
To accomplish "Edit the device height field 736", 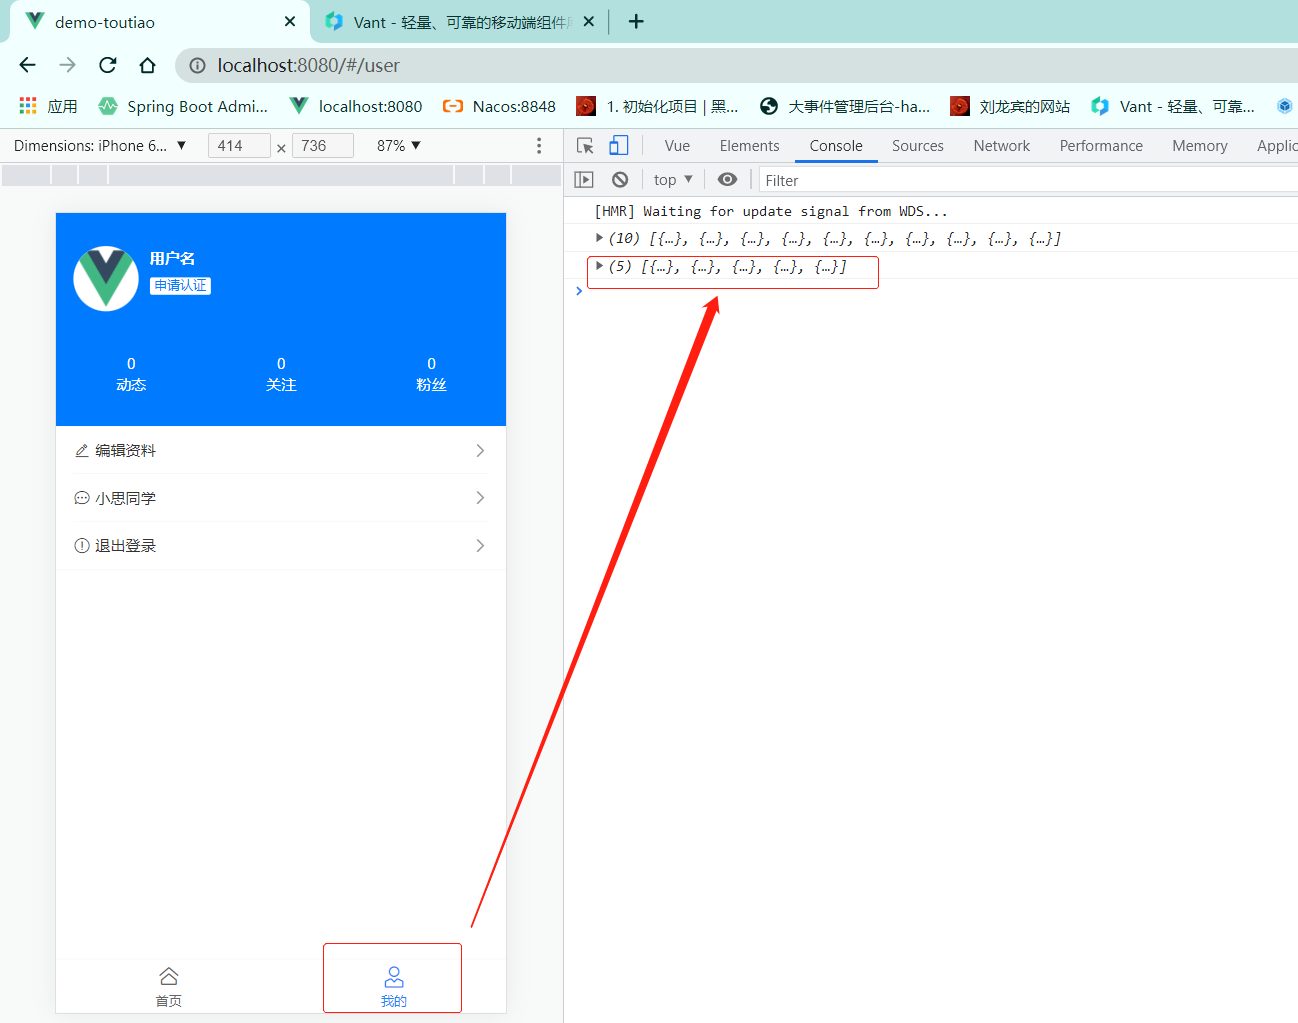I will click(x=322, y=146).
